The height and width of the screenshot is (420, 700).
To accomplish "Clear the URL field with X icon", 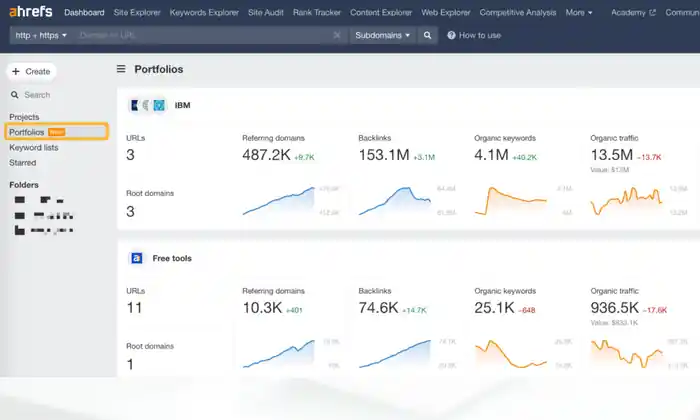I will point(337,35).
